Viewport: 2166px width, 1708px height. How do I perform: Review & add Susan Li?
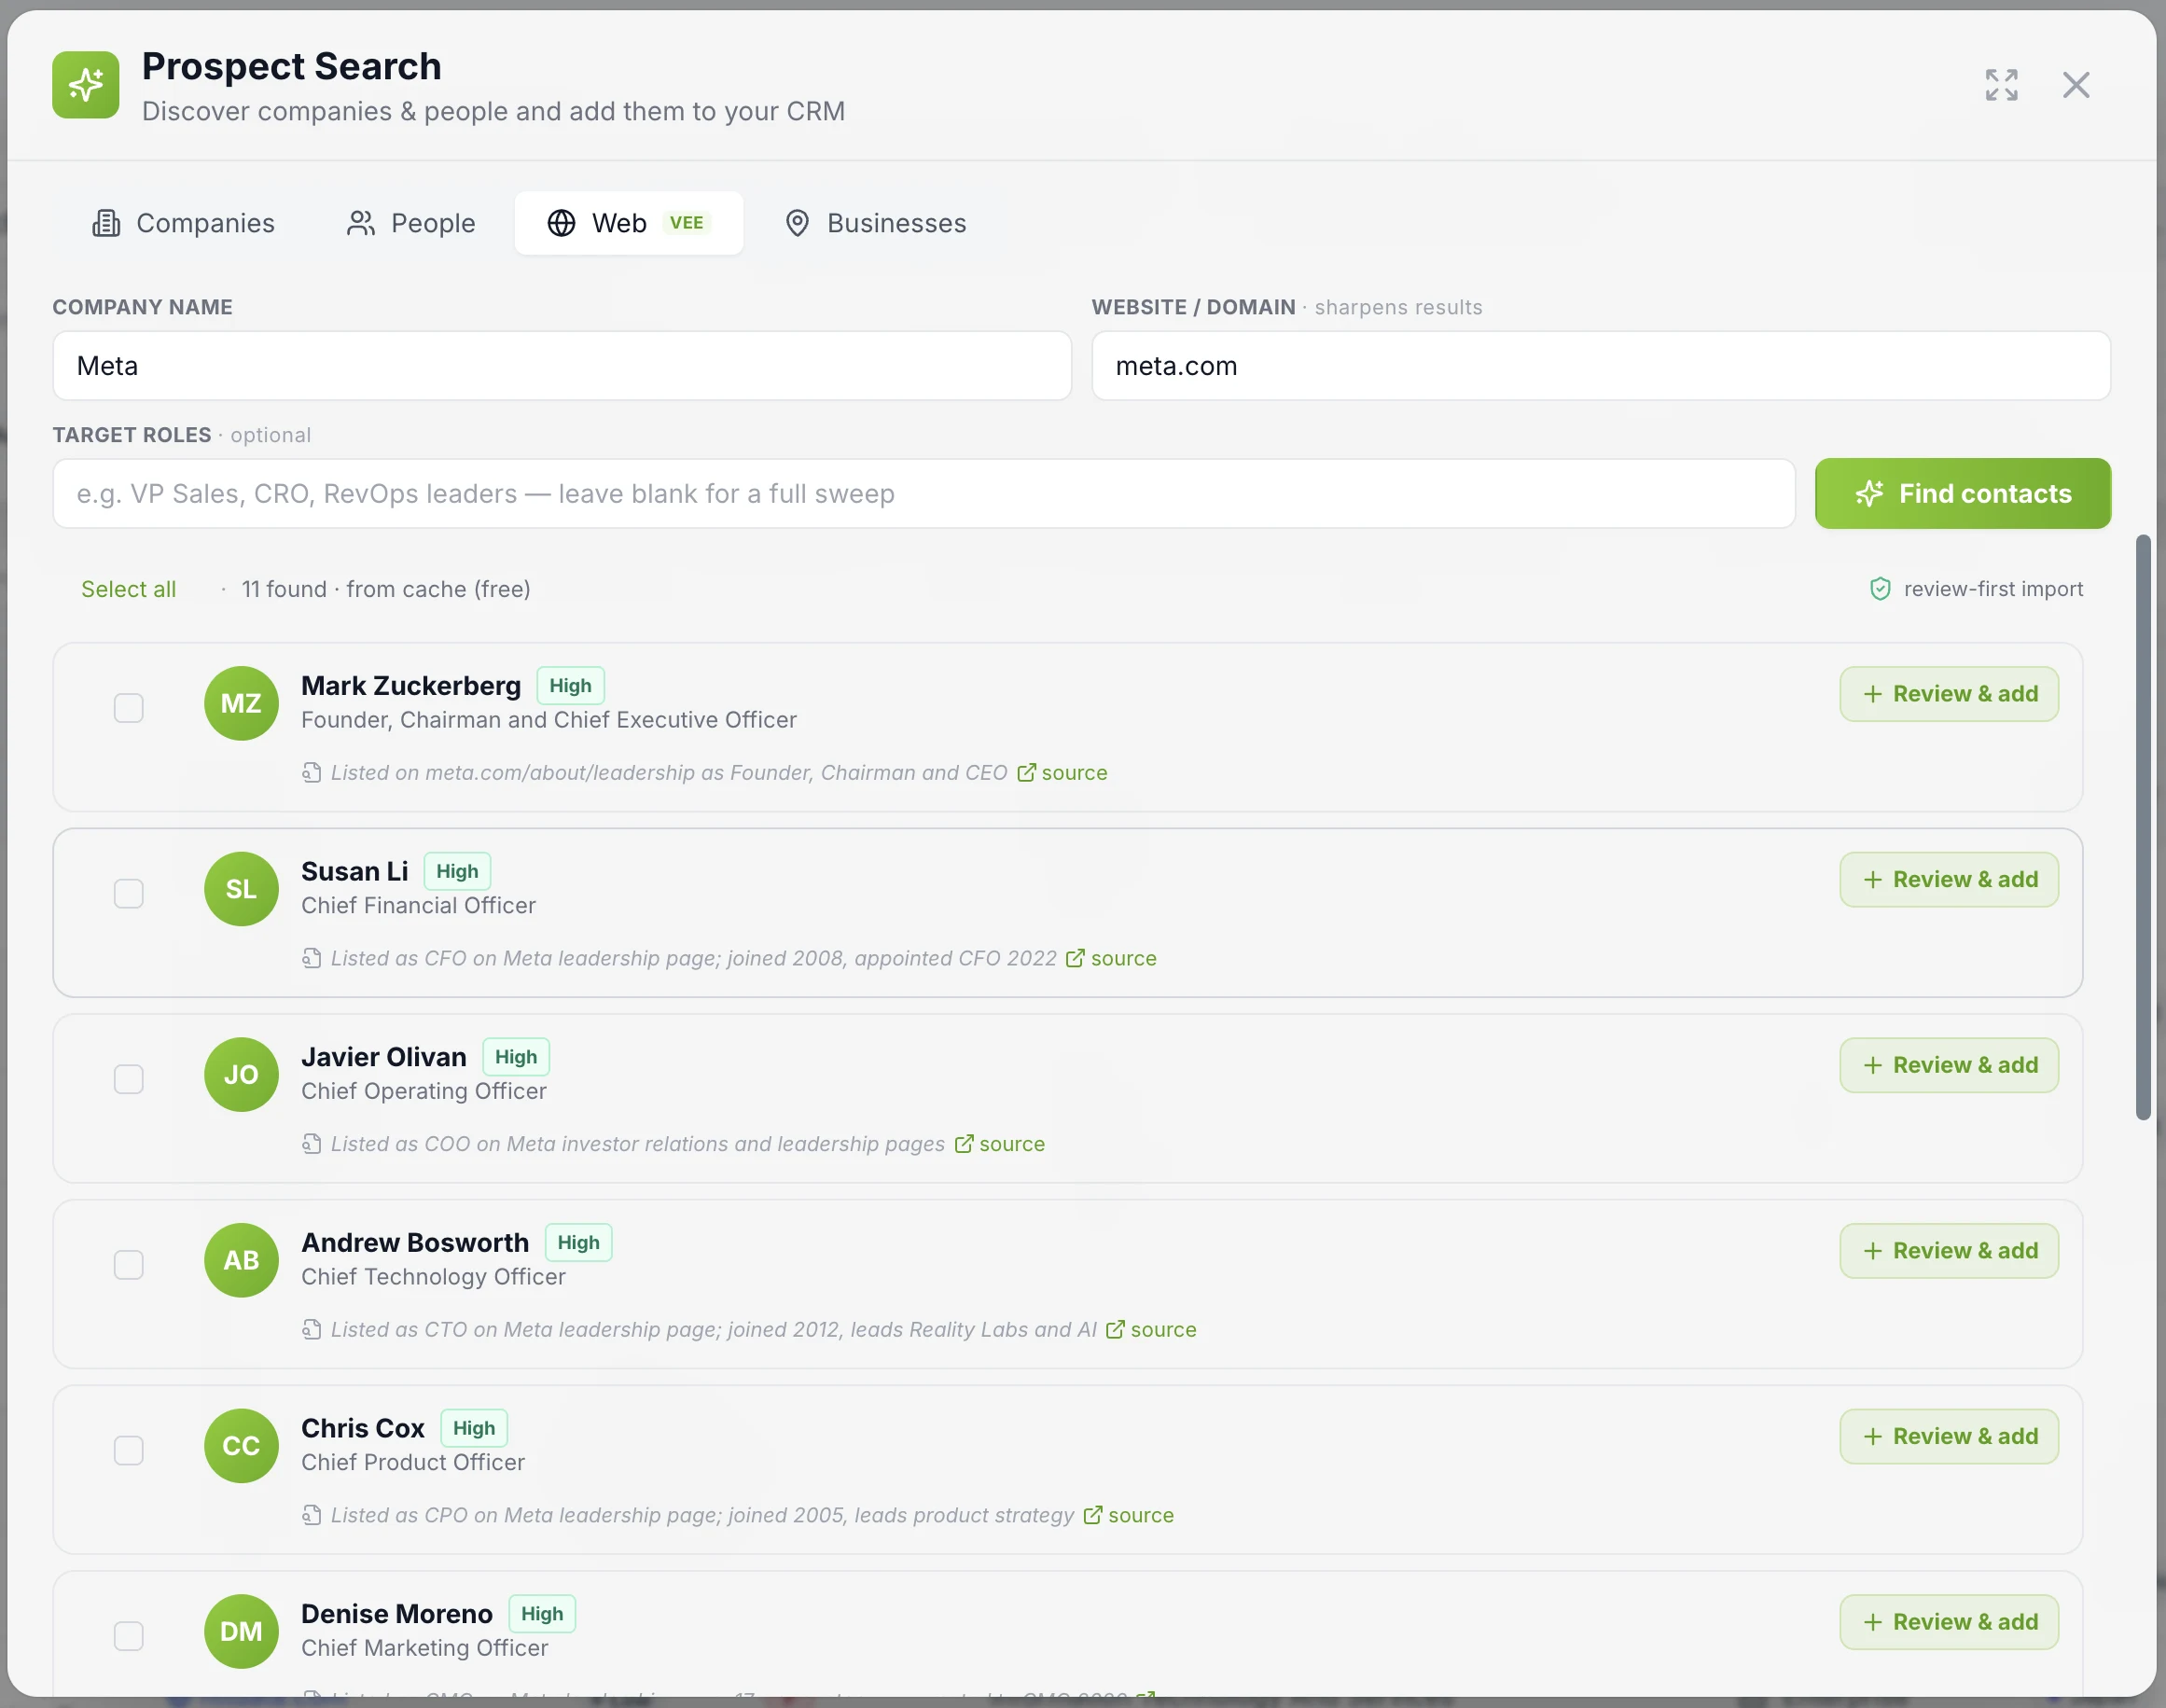[1949, 879]
